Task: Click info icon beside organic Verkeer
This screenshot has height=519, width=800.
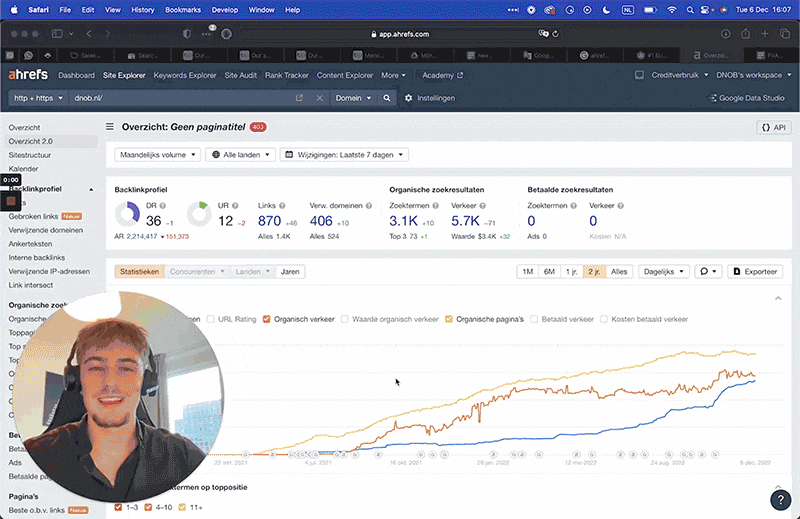Action: (483, 206)
